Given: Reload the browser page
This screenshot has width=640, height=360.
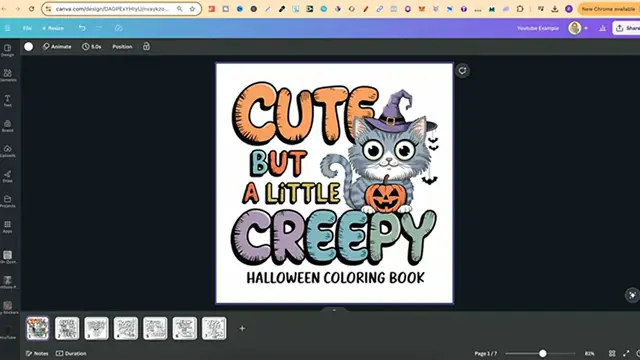Looking at the screenshot, I should point(31,9).
